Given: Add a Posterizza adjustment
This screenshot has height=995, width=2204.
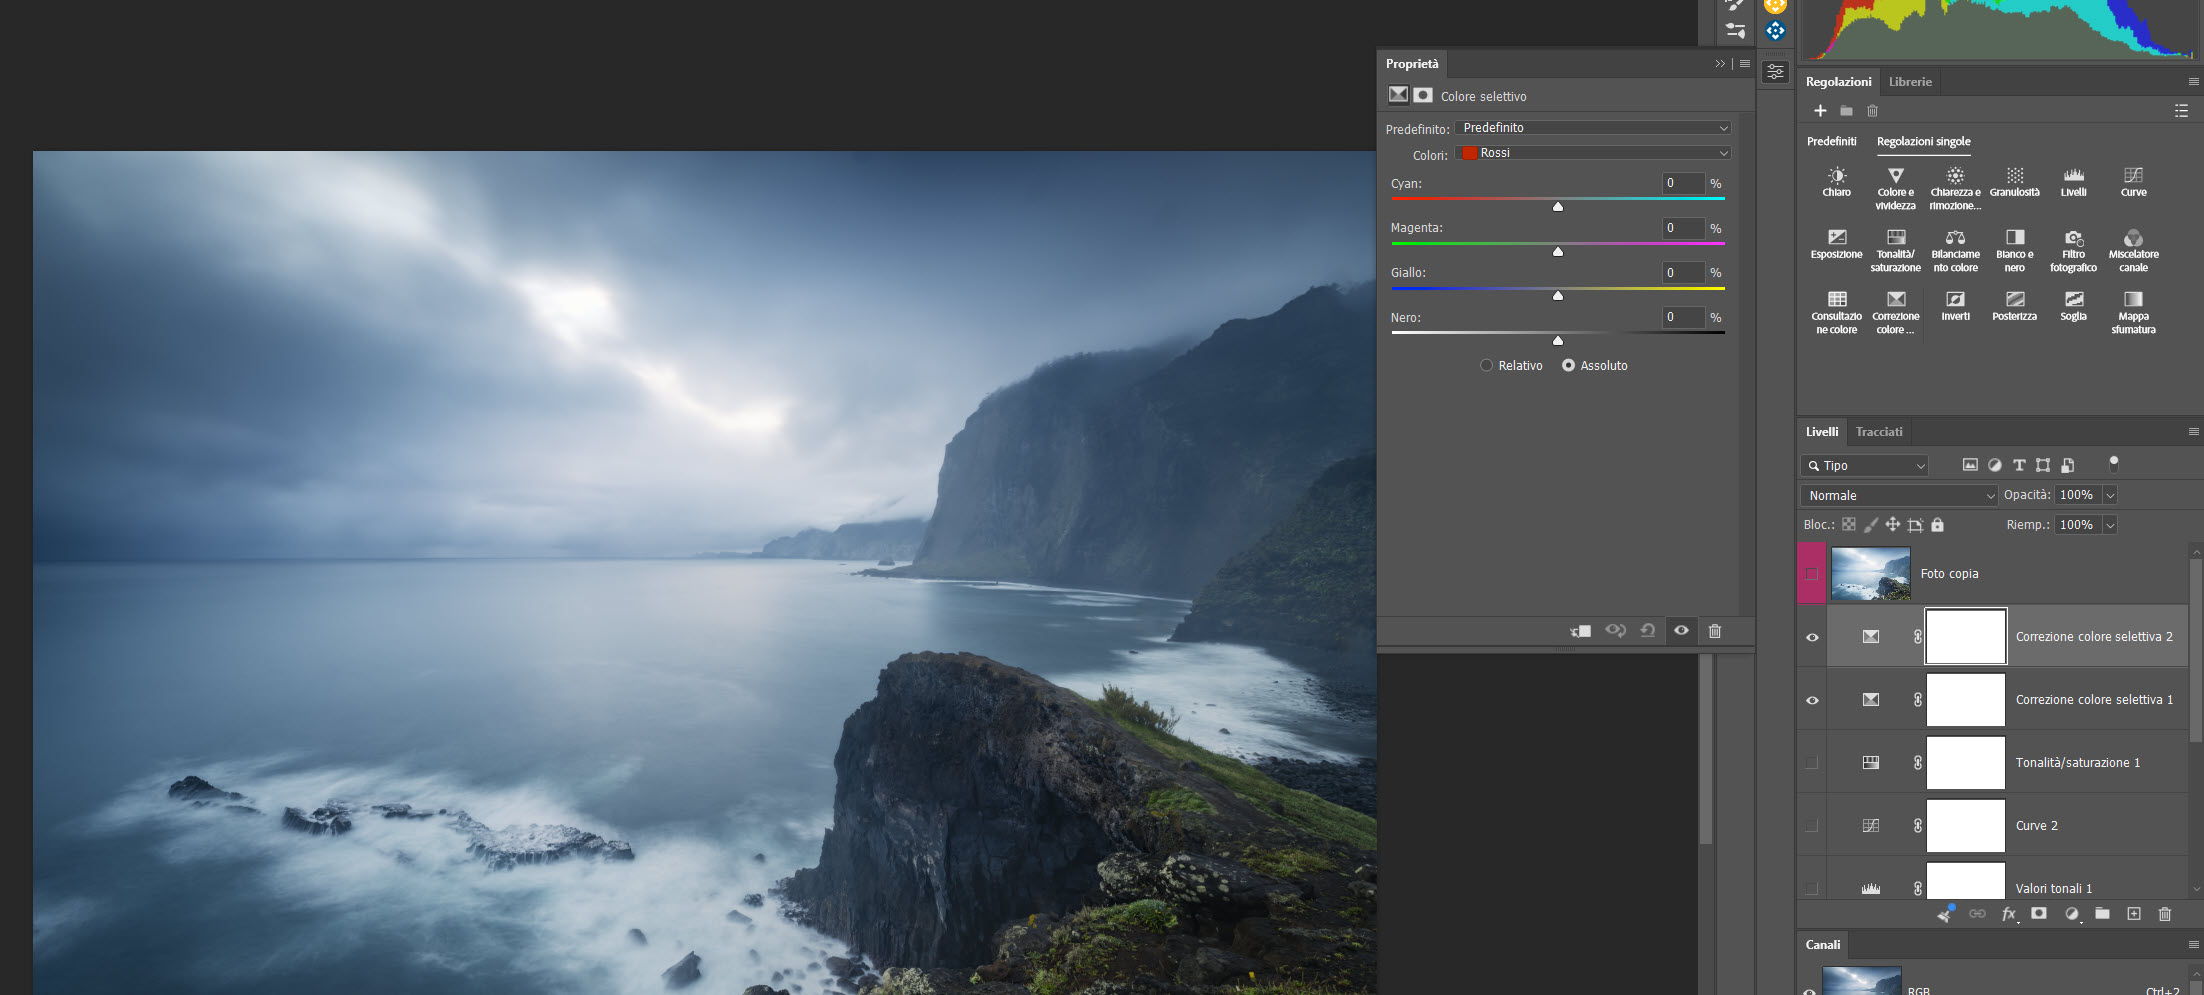Looking at the screenshot, I should click(x=2014, y=306).
